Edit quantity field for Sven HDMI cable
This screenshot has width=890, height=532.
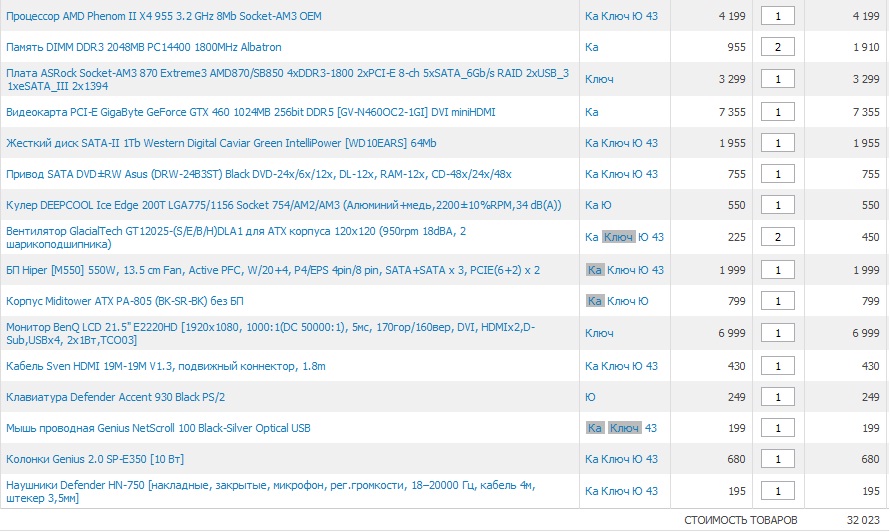[x=778, y=366]
